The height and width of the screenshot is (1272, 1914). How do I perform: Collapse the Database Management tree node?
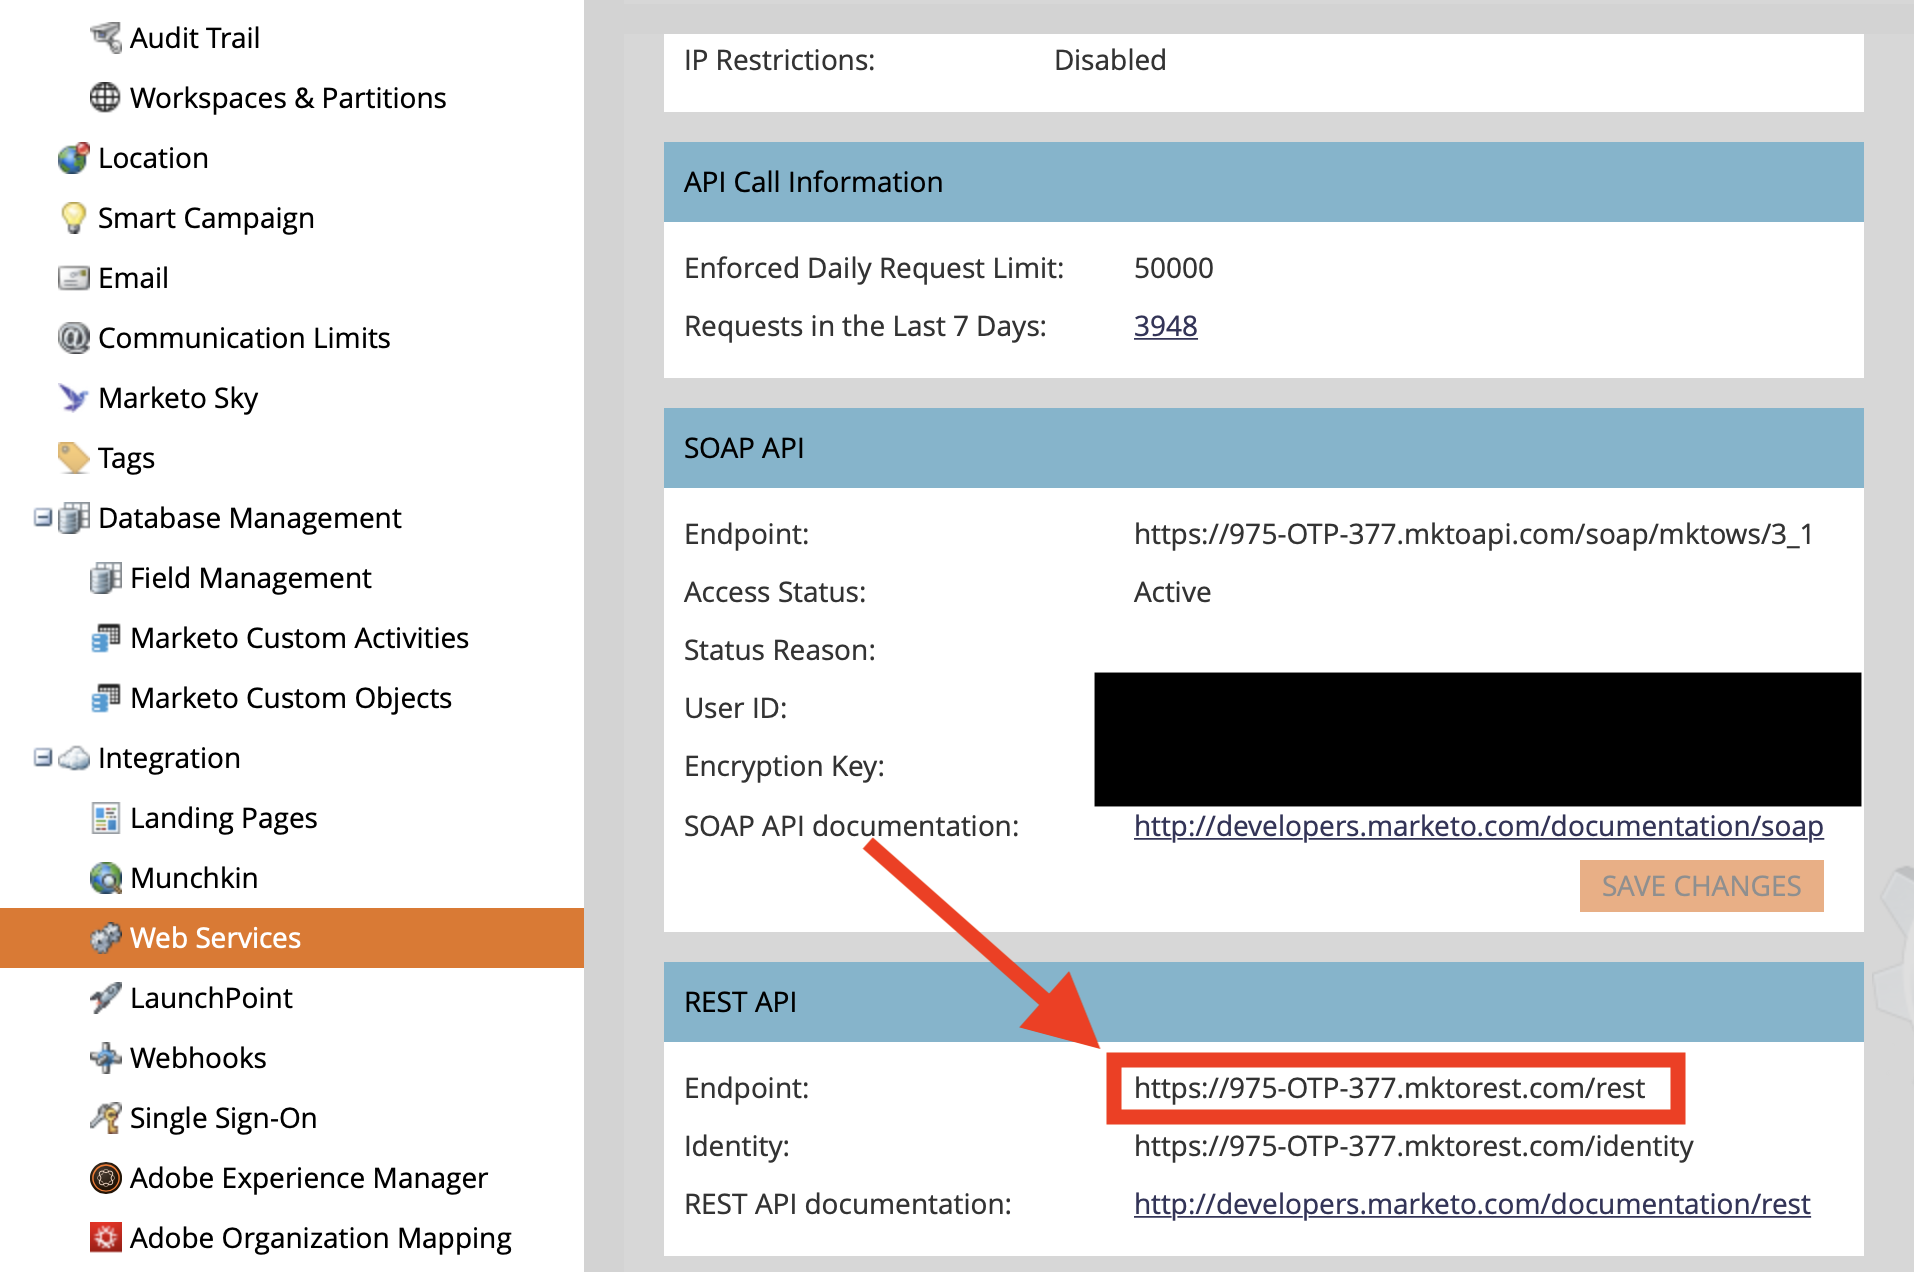43,518
